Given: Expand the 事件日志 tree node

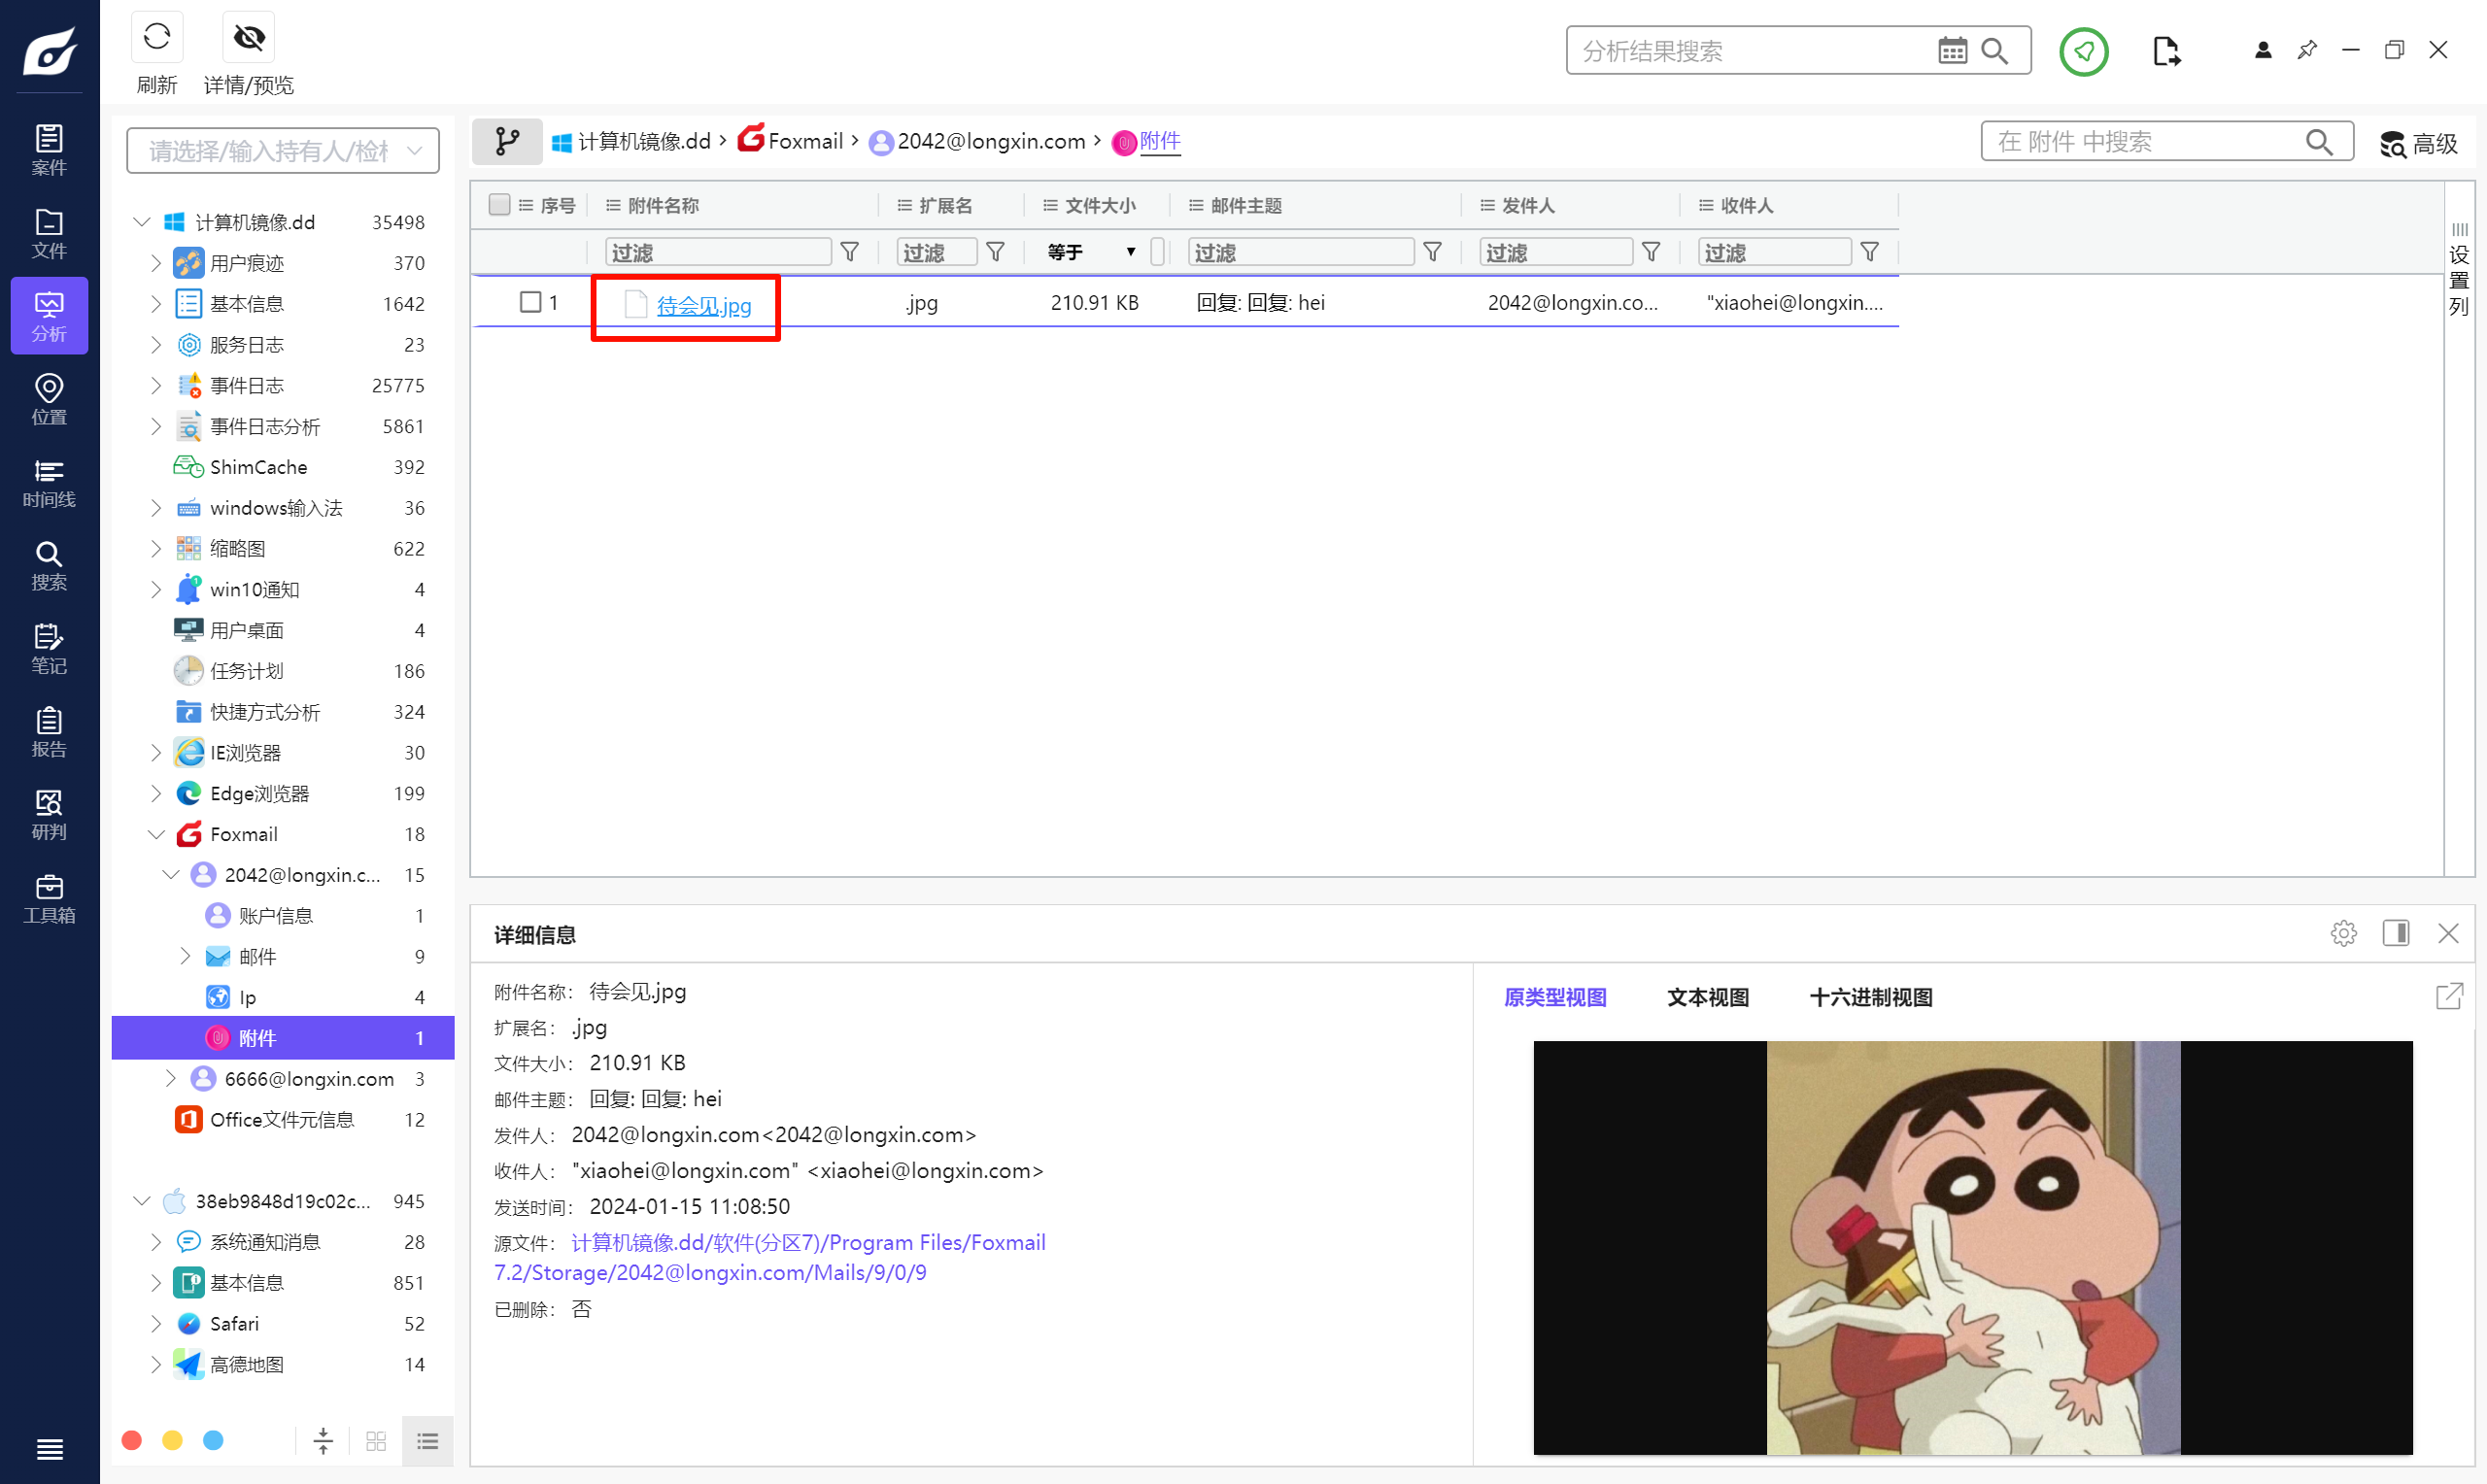Looking at the screenshot, I should [x=155, y=386].
